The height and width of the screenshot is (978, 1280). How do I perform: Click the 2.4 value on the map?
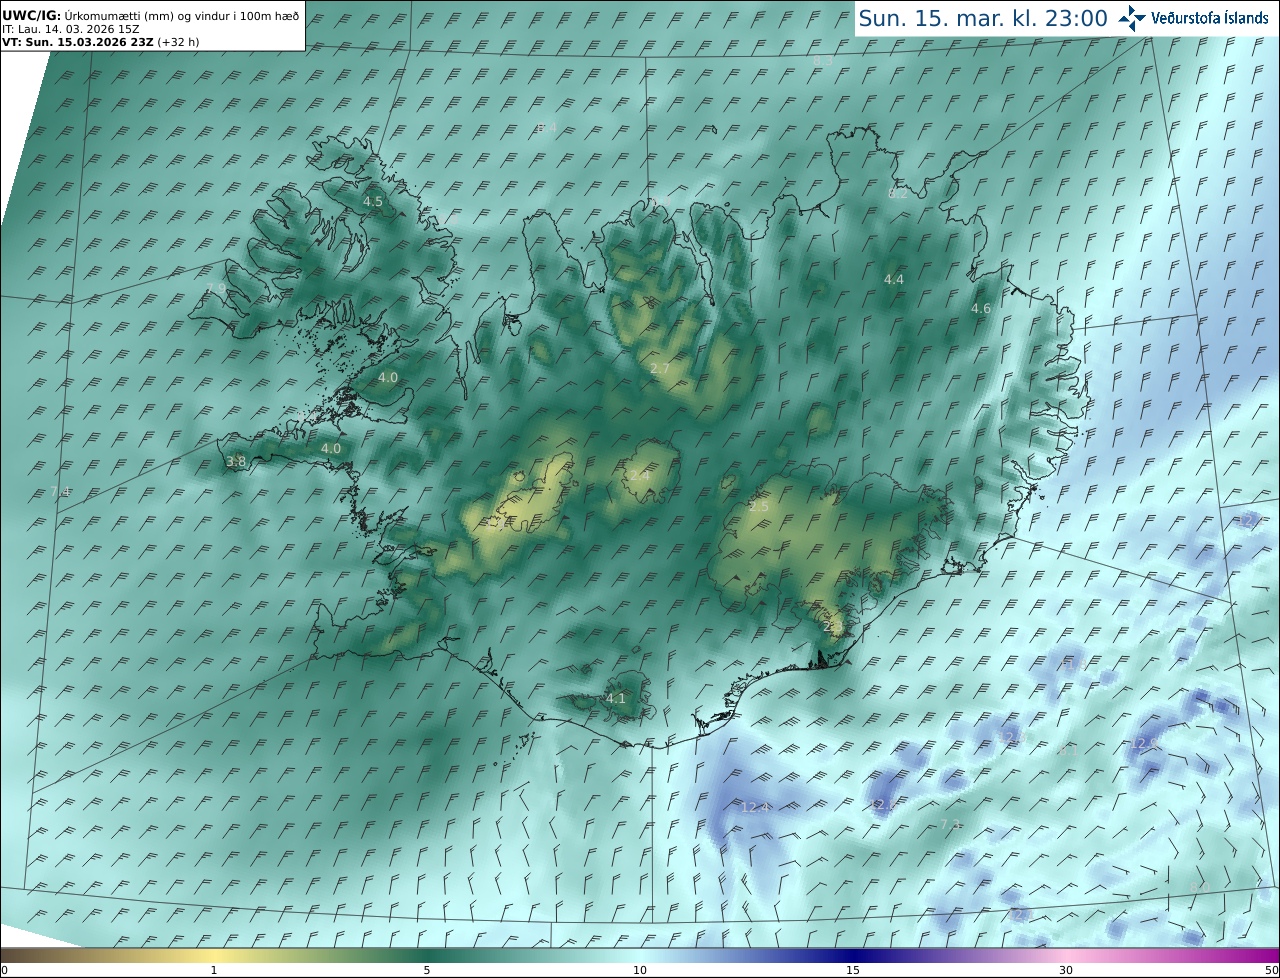point(640,476)
